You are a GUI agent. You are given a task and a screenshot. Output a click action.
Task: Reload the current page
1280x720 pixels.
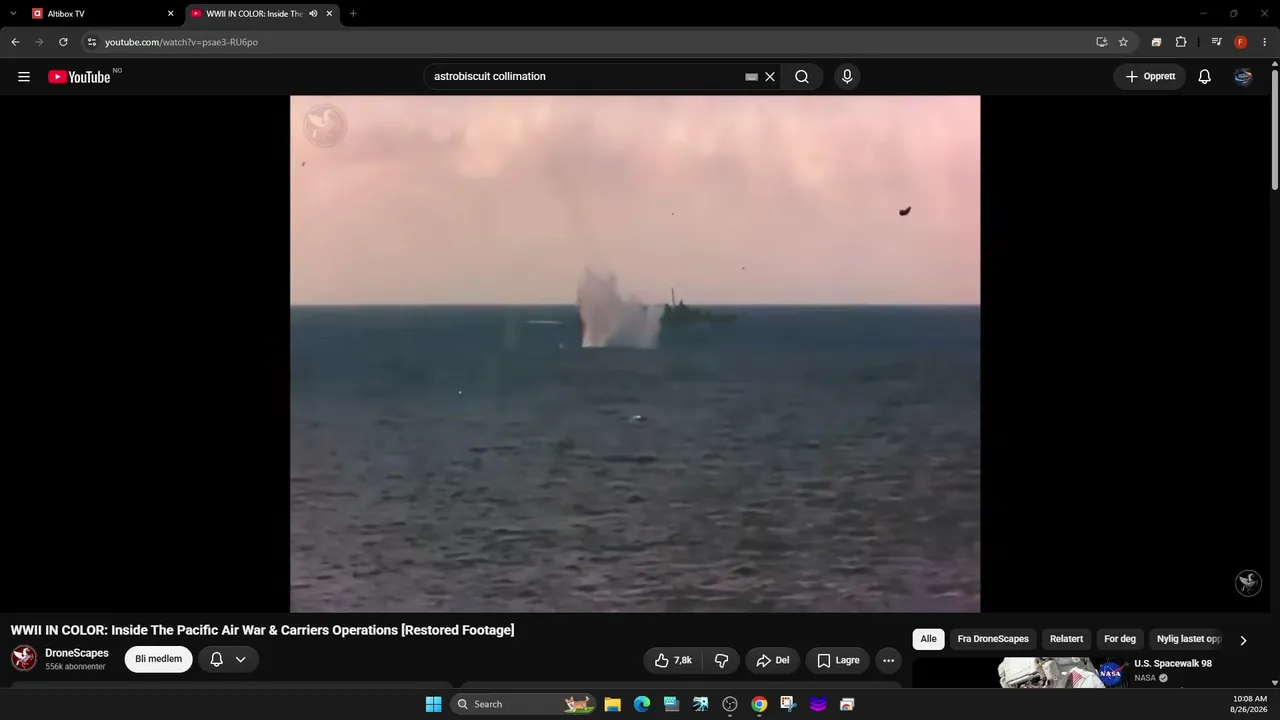click(x=63, y=42)
